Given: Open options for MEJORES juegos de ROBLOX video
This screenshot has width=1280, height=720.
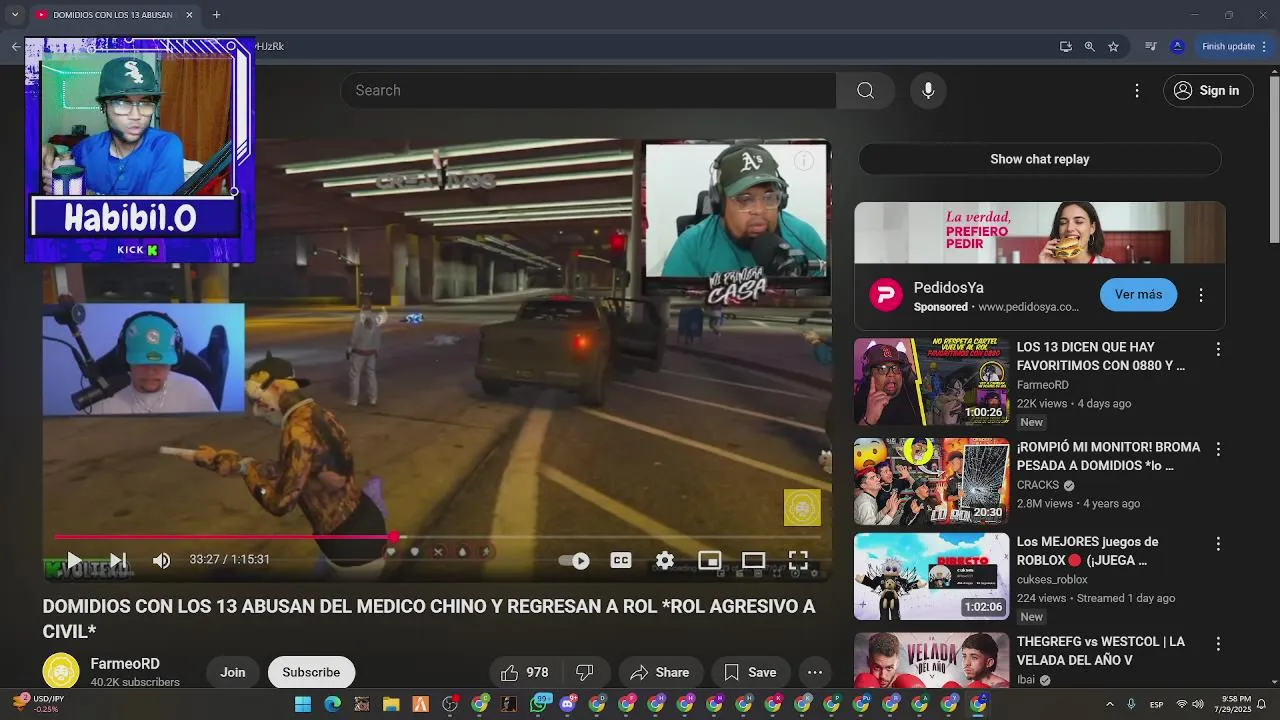Looking at the screenshot, I should point(1218,544).
